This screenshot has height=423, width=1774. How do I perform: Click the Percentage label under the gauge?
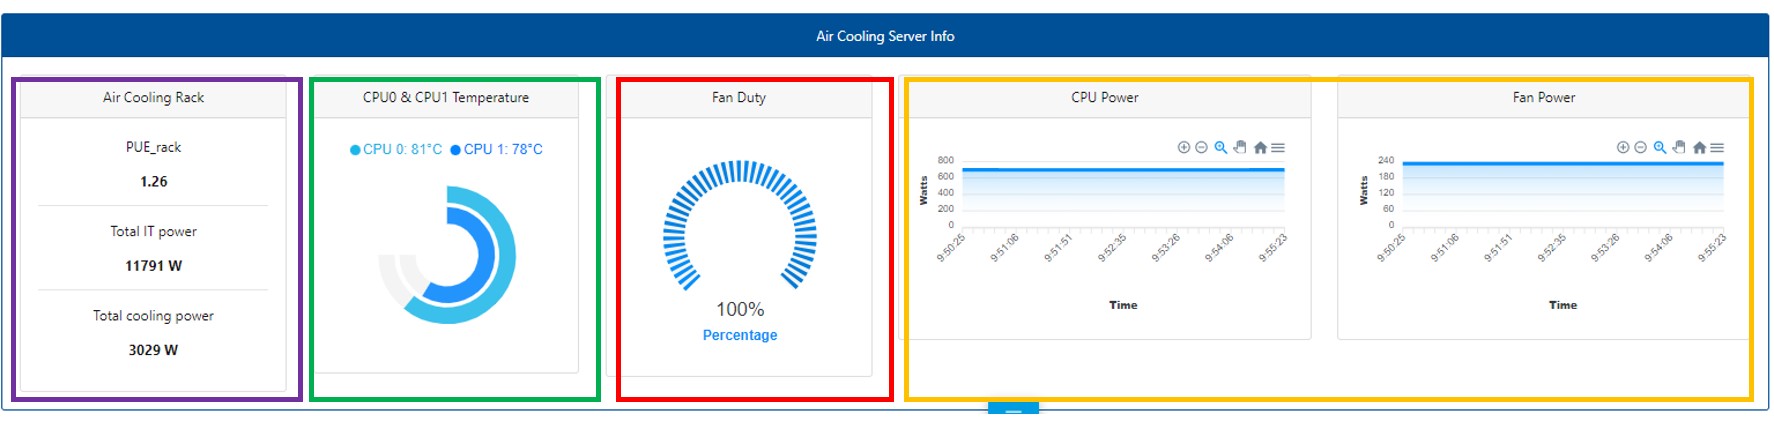pos(740,335)
